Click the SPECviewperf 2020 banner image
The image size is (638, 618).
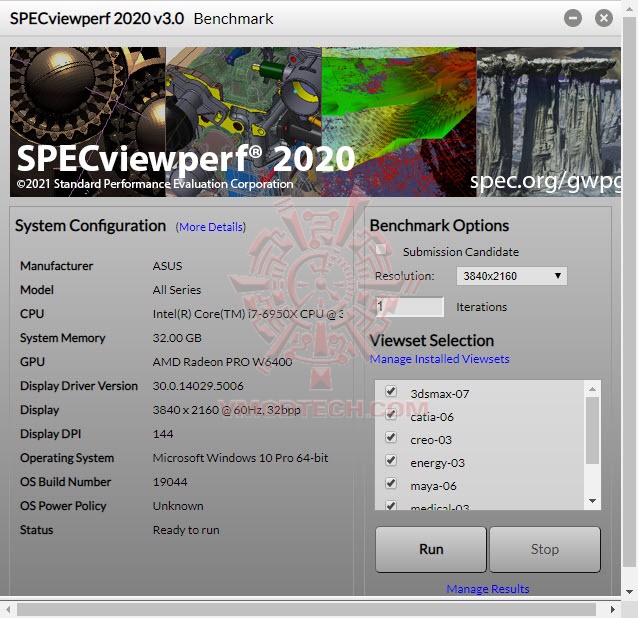[x=315, y=122]
